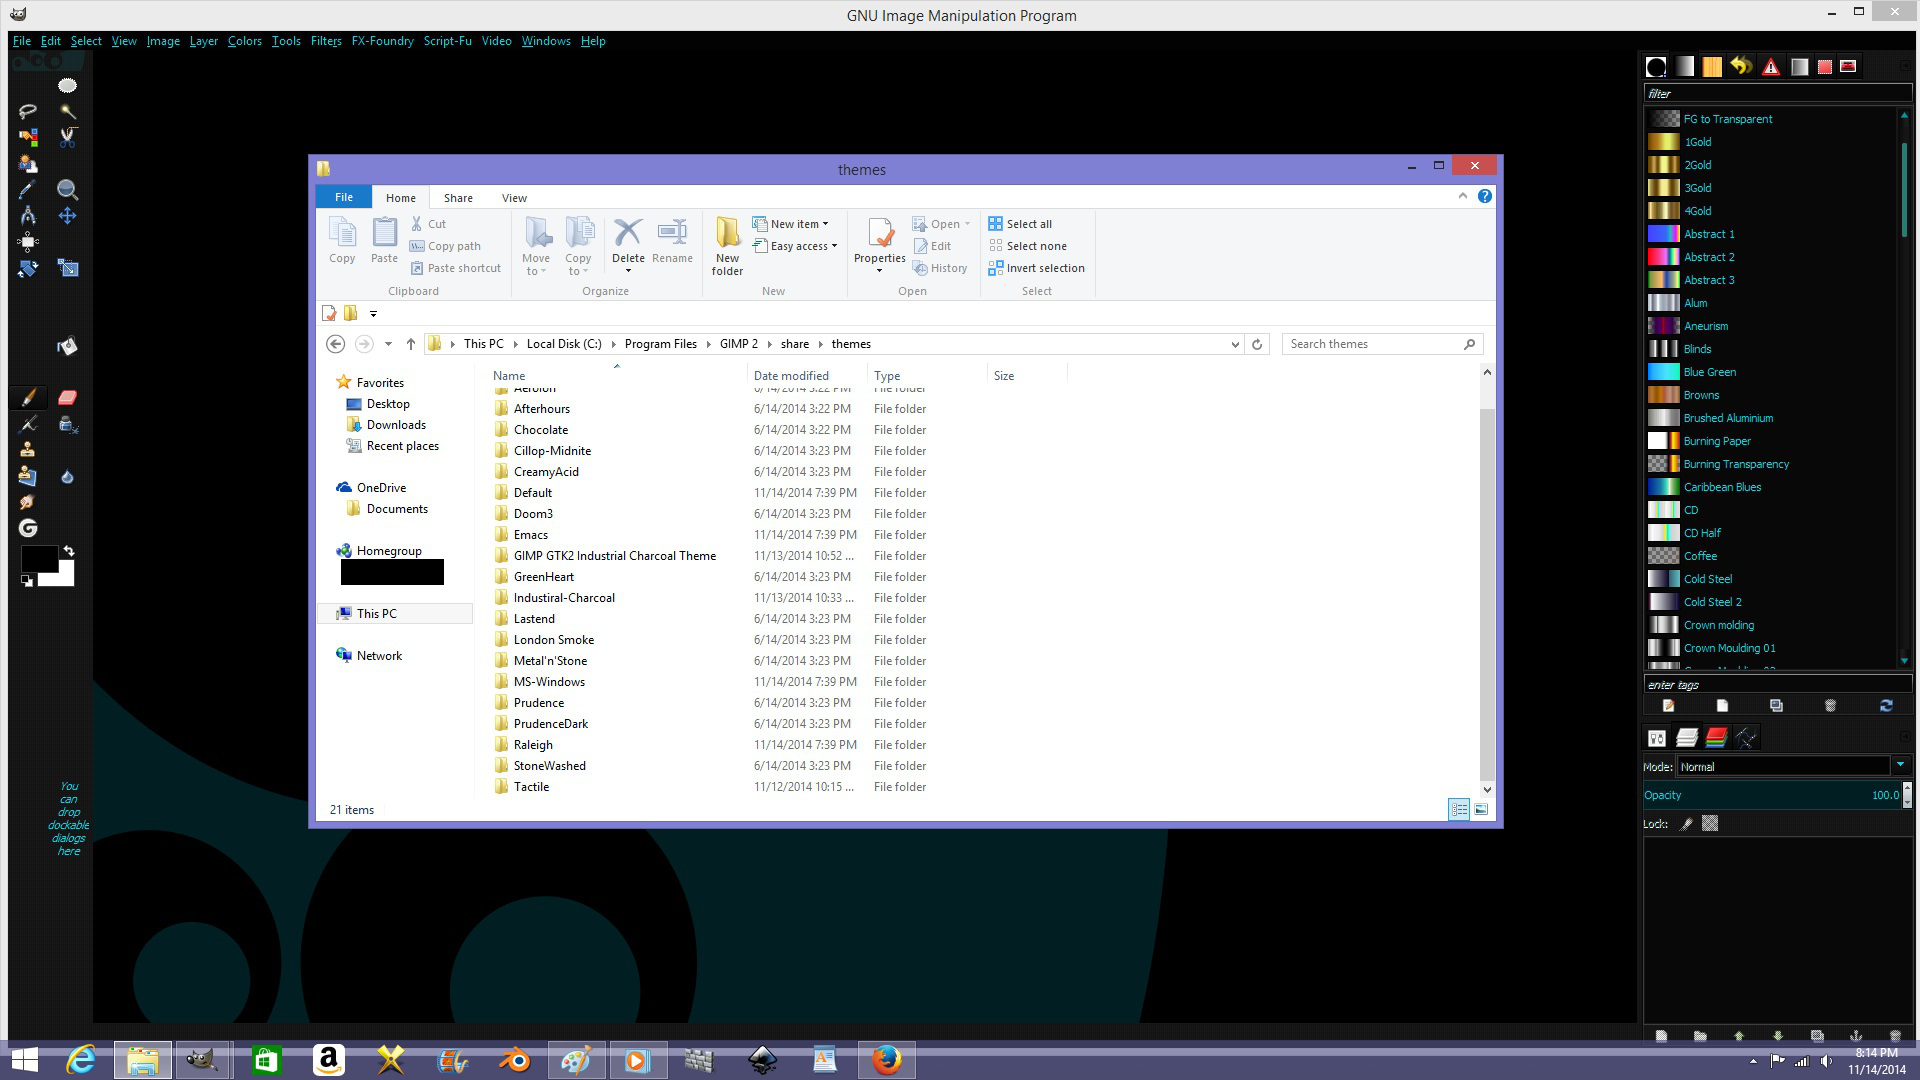
Task: Select the Clone stamp tool
Action: pos(28,450)
